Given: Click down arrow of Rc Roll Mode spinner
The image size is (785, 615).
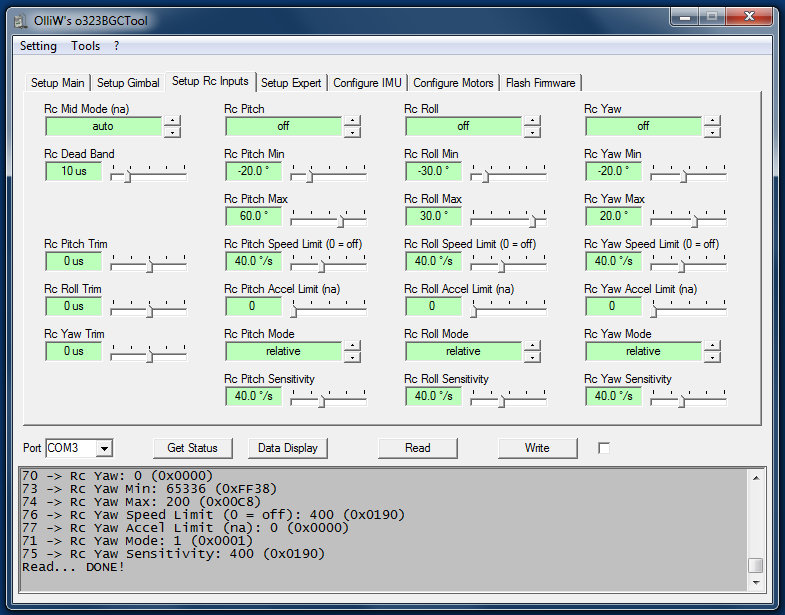Looking at the screenshot, I should 532,357.
